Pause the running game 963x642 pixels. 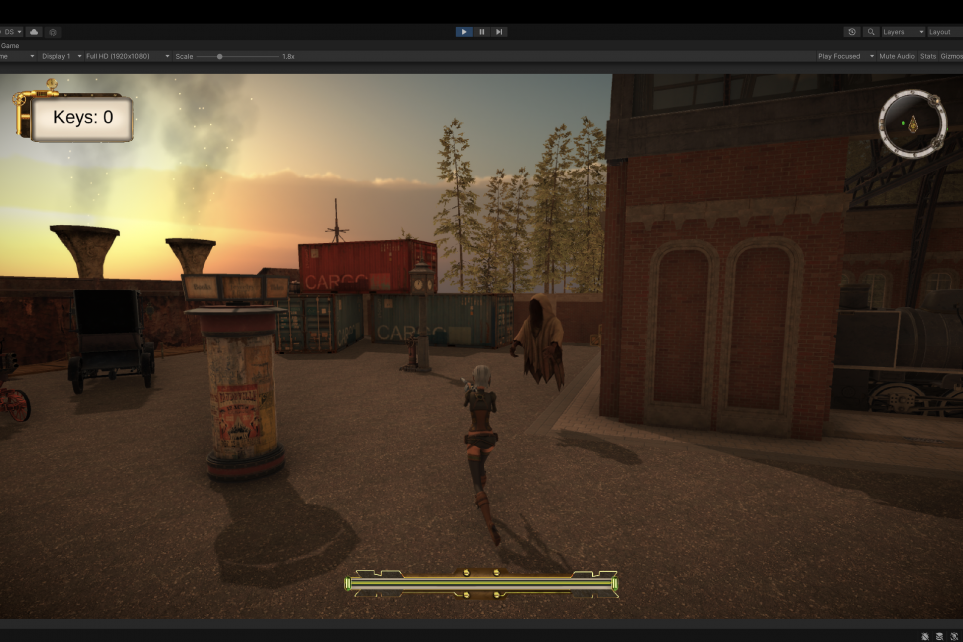click(x=482, y=32)
